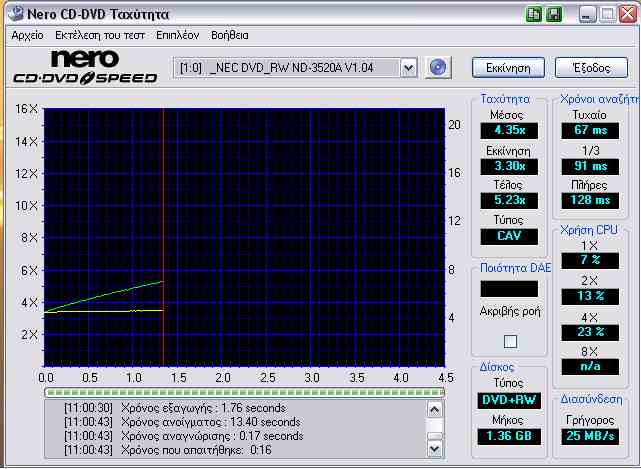Close the Nero CD-DVD window
This screenshot has width=641, height=469.
tap(628, 15)
